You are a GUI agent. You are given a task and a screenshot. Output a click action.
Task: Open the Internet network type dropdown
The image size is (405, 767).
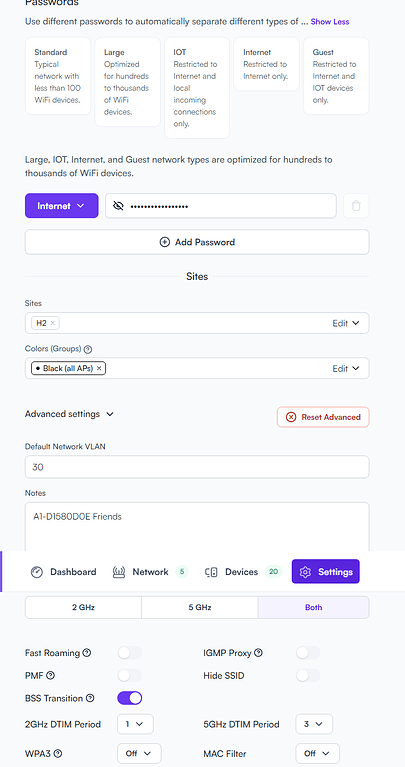click(x=62, y=206)
